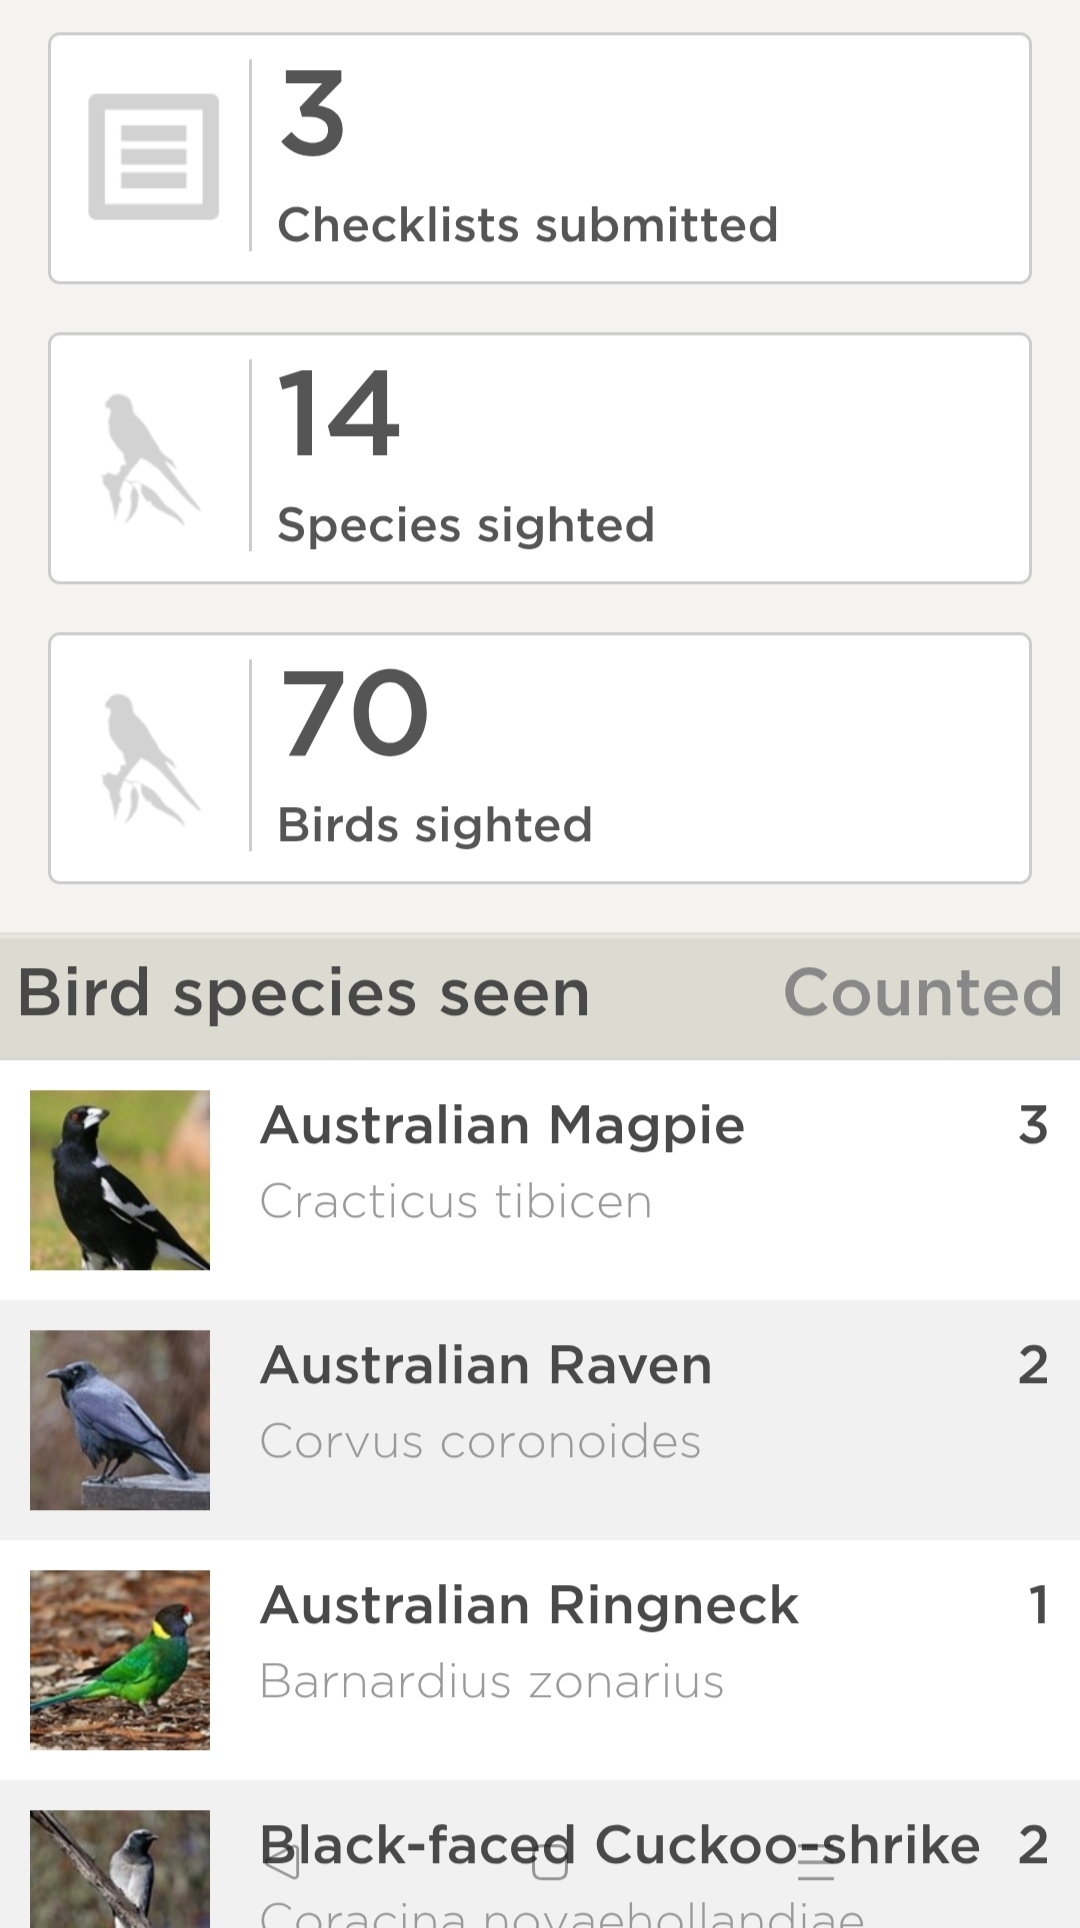
Task: Click the Corvus coronoides scientific name
Action: point(480,1442)
